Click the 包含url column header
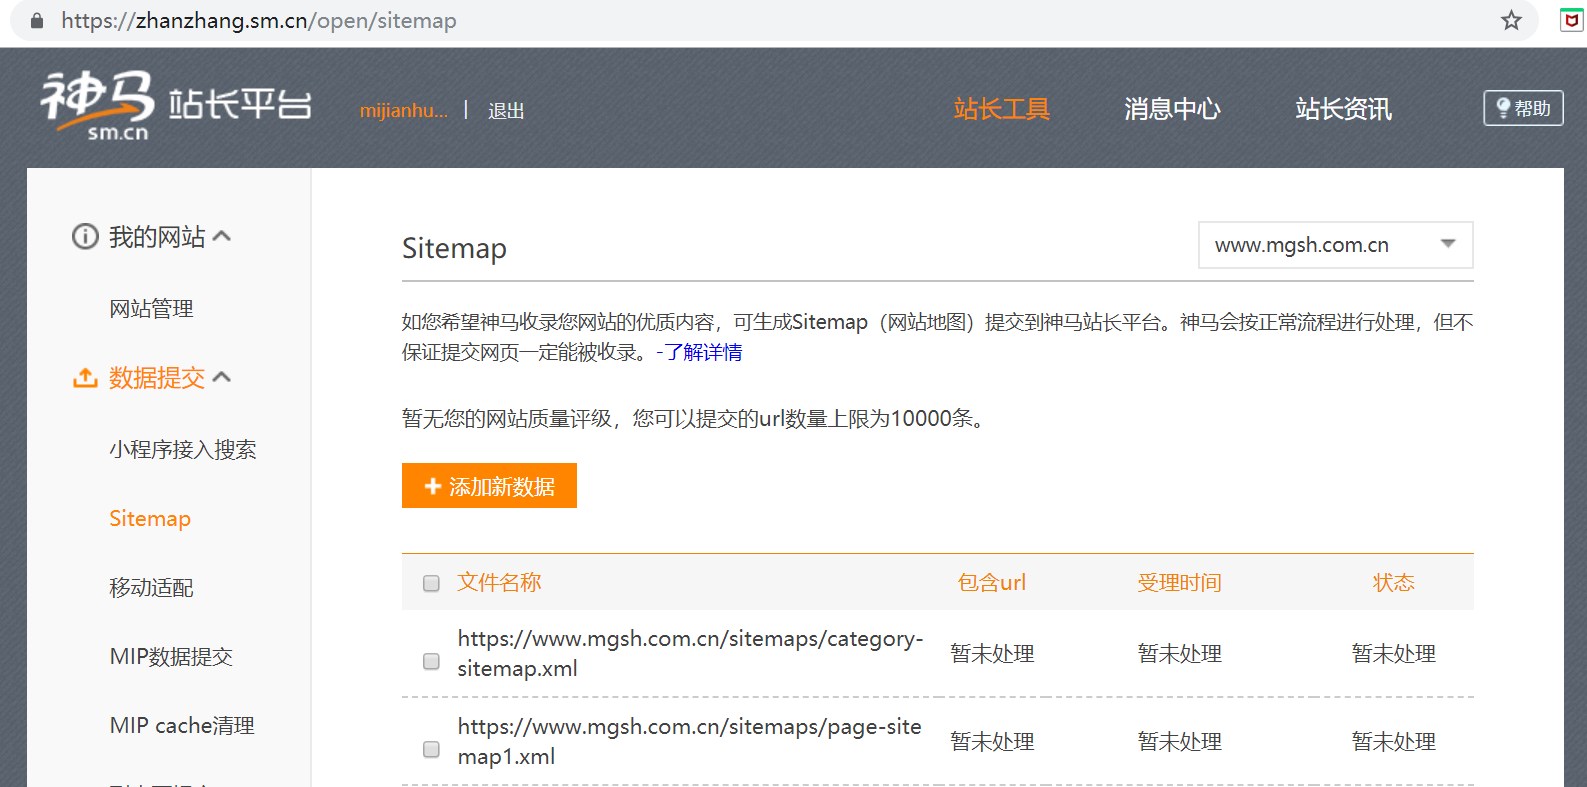The width and height of the screenshot is (1587, 787). point(991,582)
